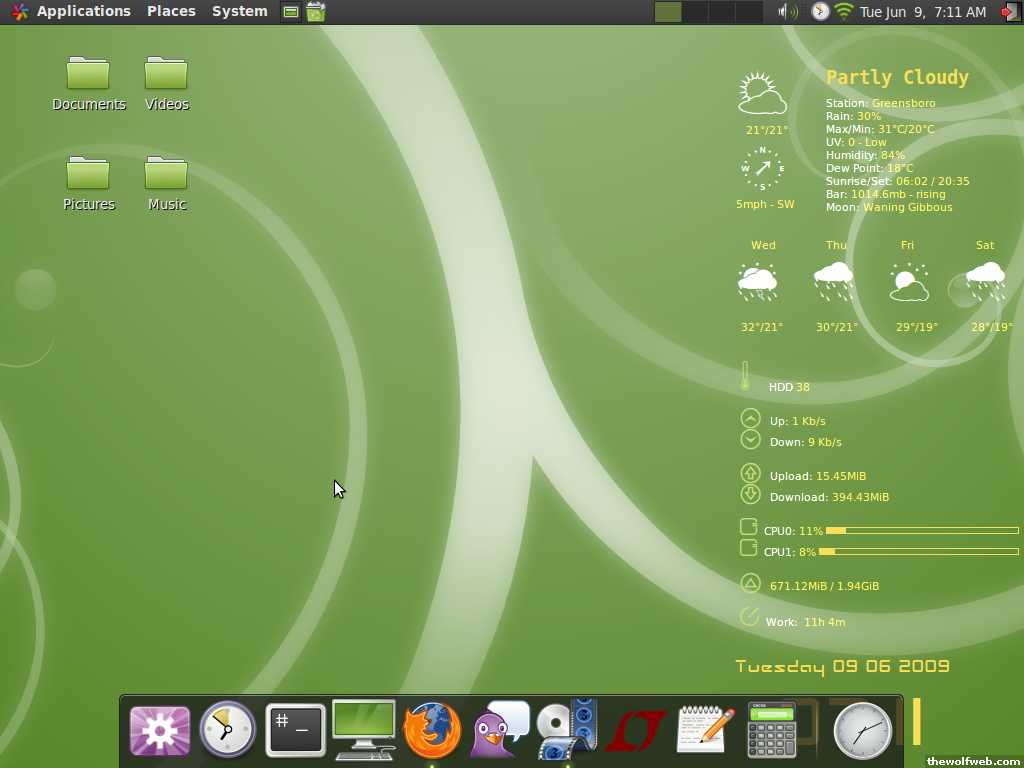Open the computer monitor icon in dock
The width and height of the screenshot is (1024, 768).
(x=364, y=729)
